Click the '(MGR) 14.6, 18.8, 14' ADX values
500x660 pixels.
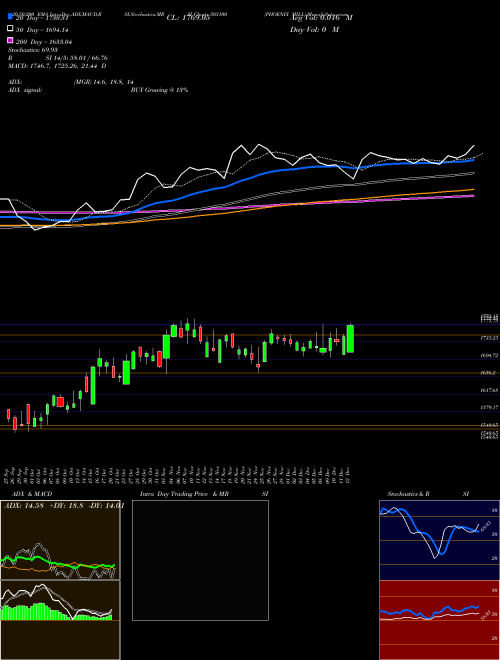pyautogui.click(x=104, y=83)
